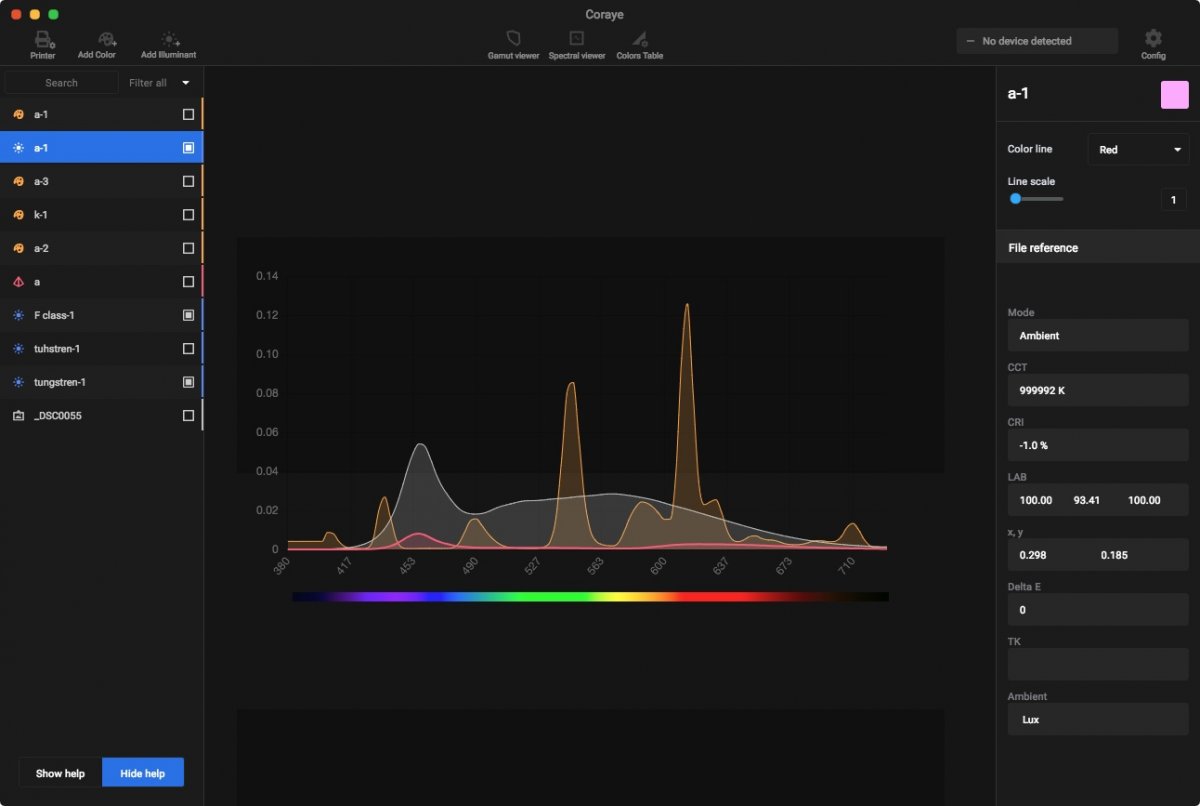Open the Colors Table
The image size is (1200, 806).
[x=639, y=40]
